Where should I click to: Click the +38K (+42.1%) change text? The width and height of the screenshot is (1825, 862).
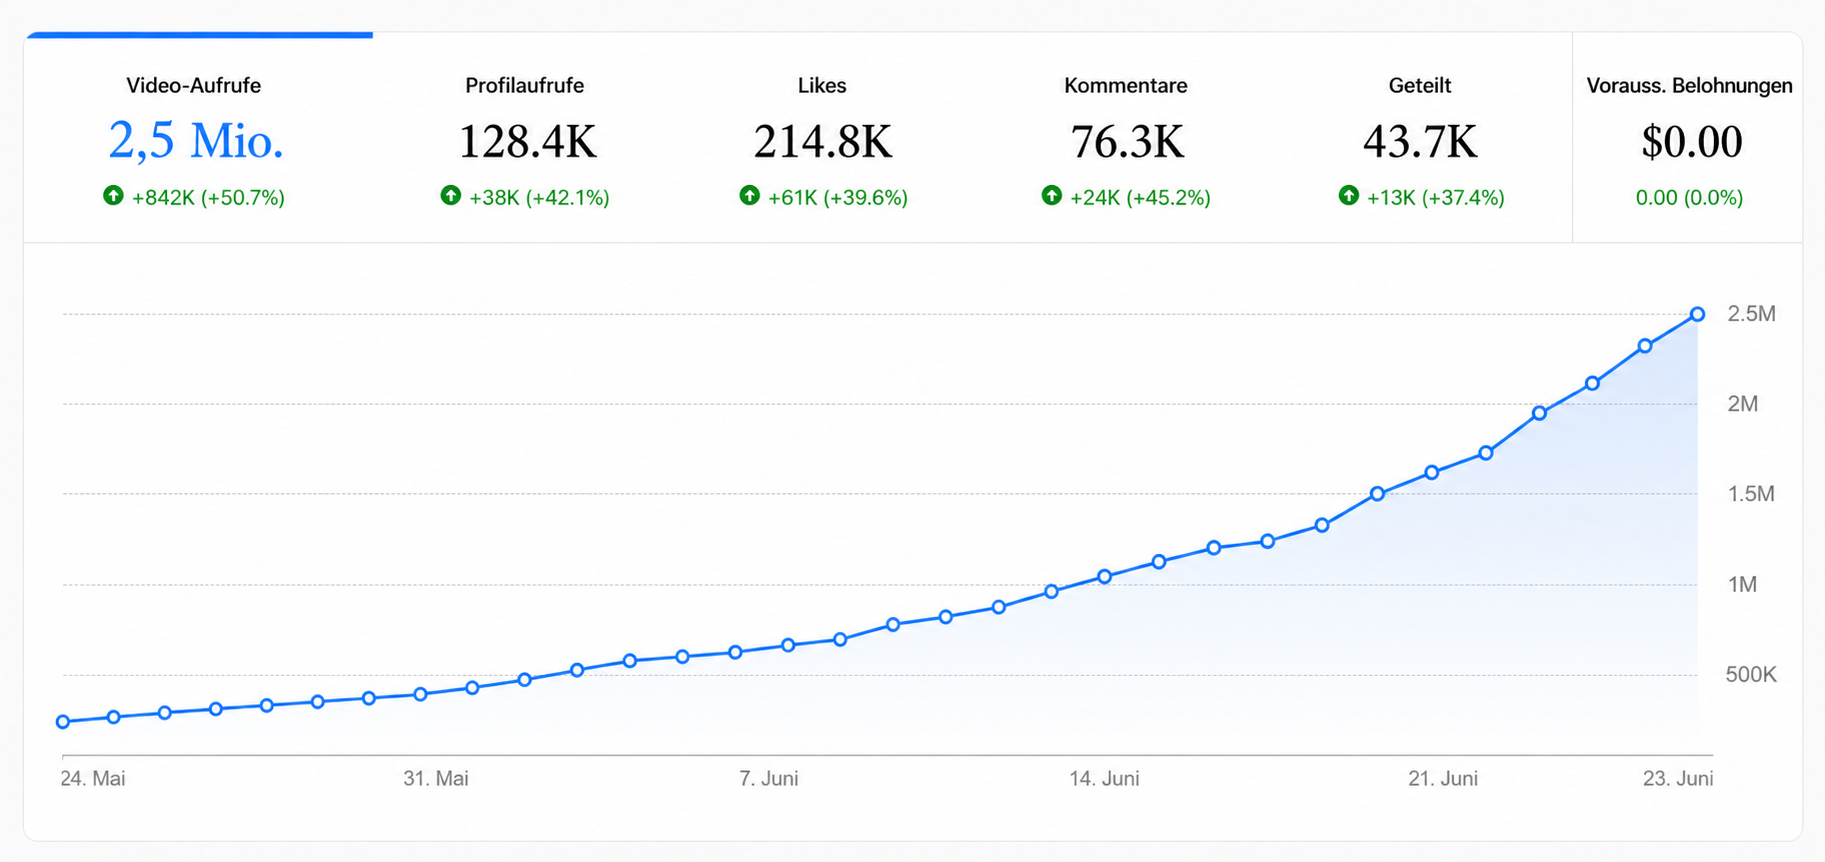539,198
